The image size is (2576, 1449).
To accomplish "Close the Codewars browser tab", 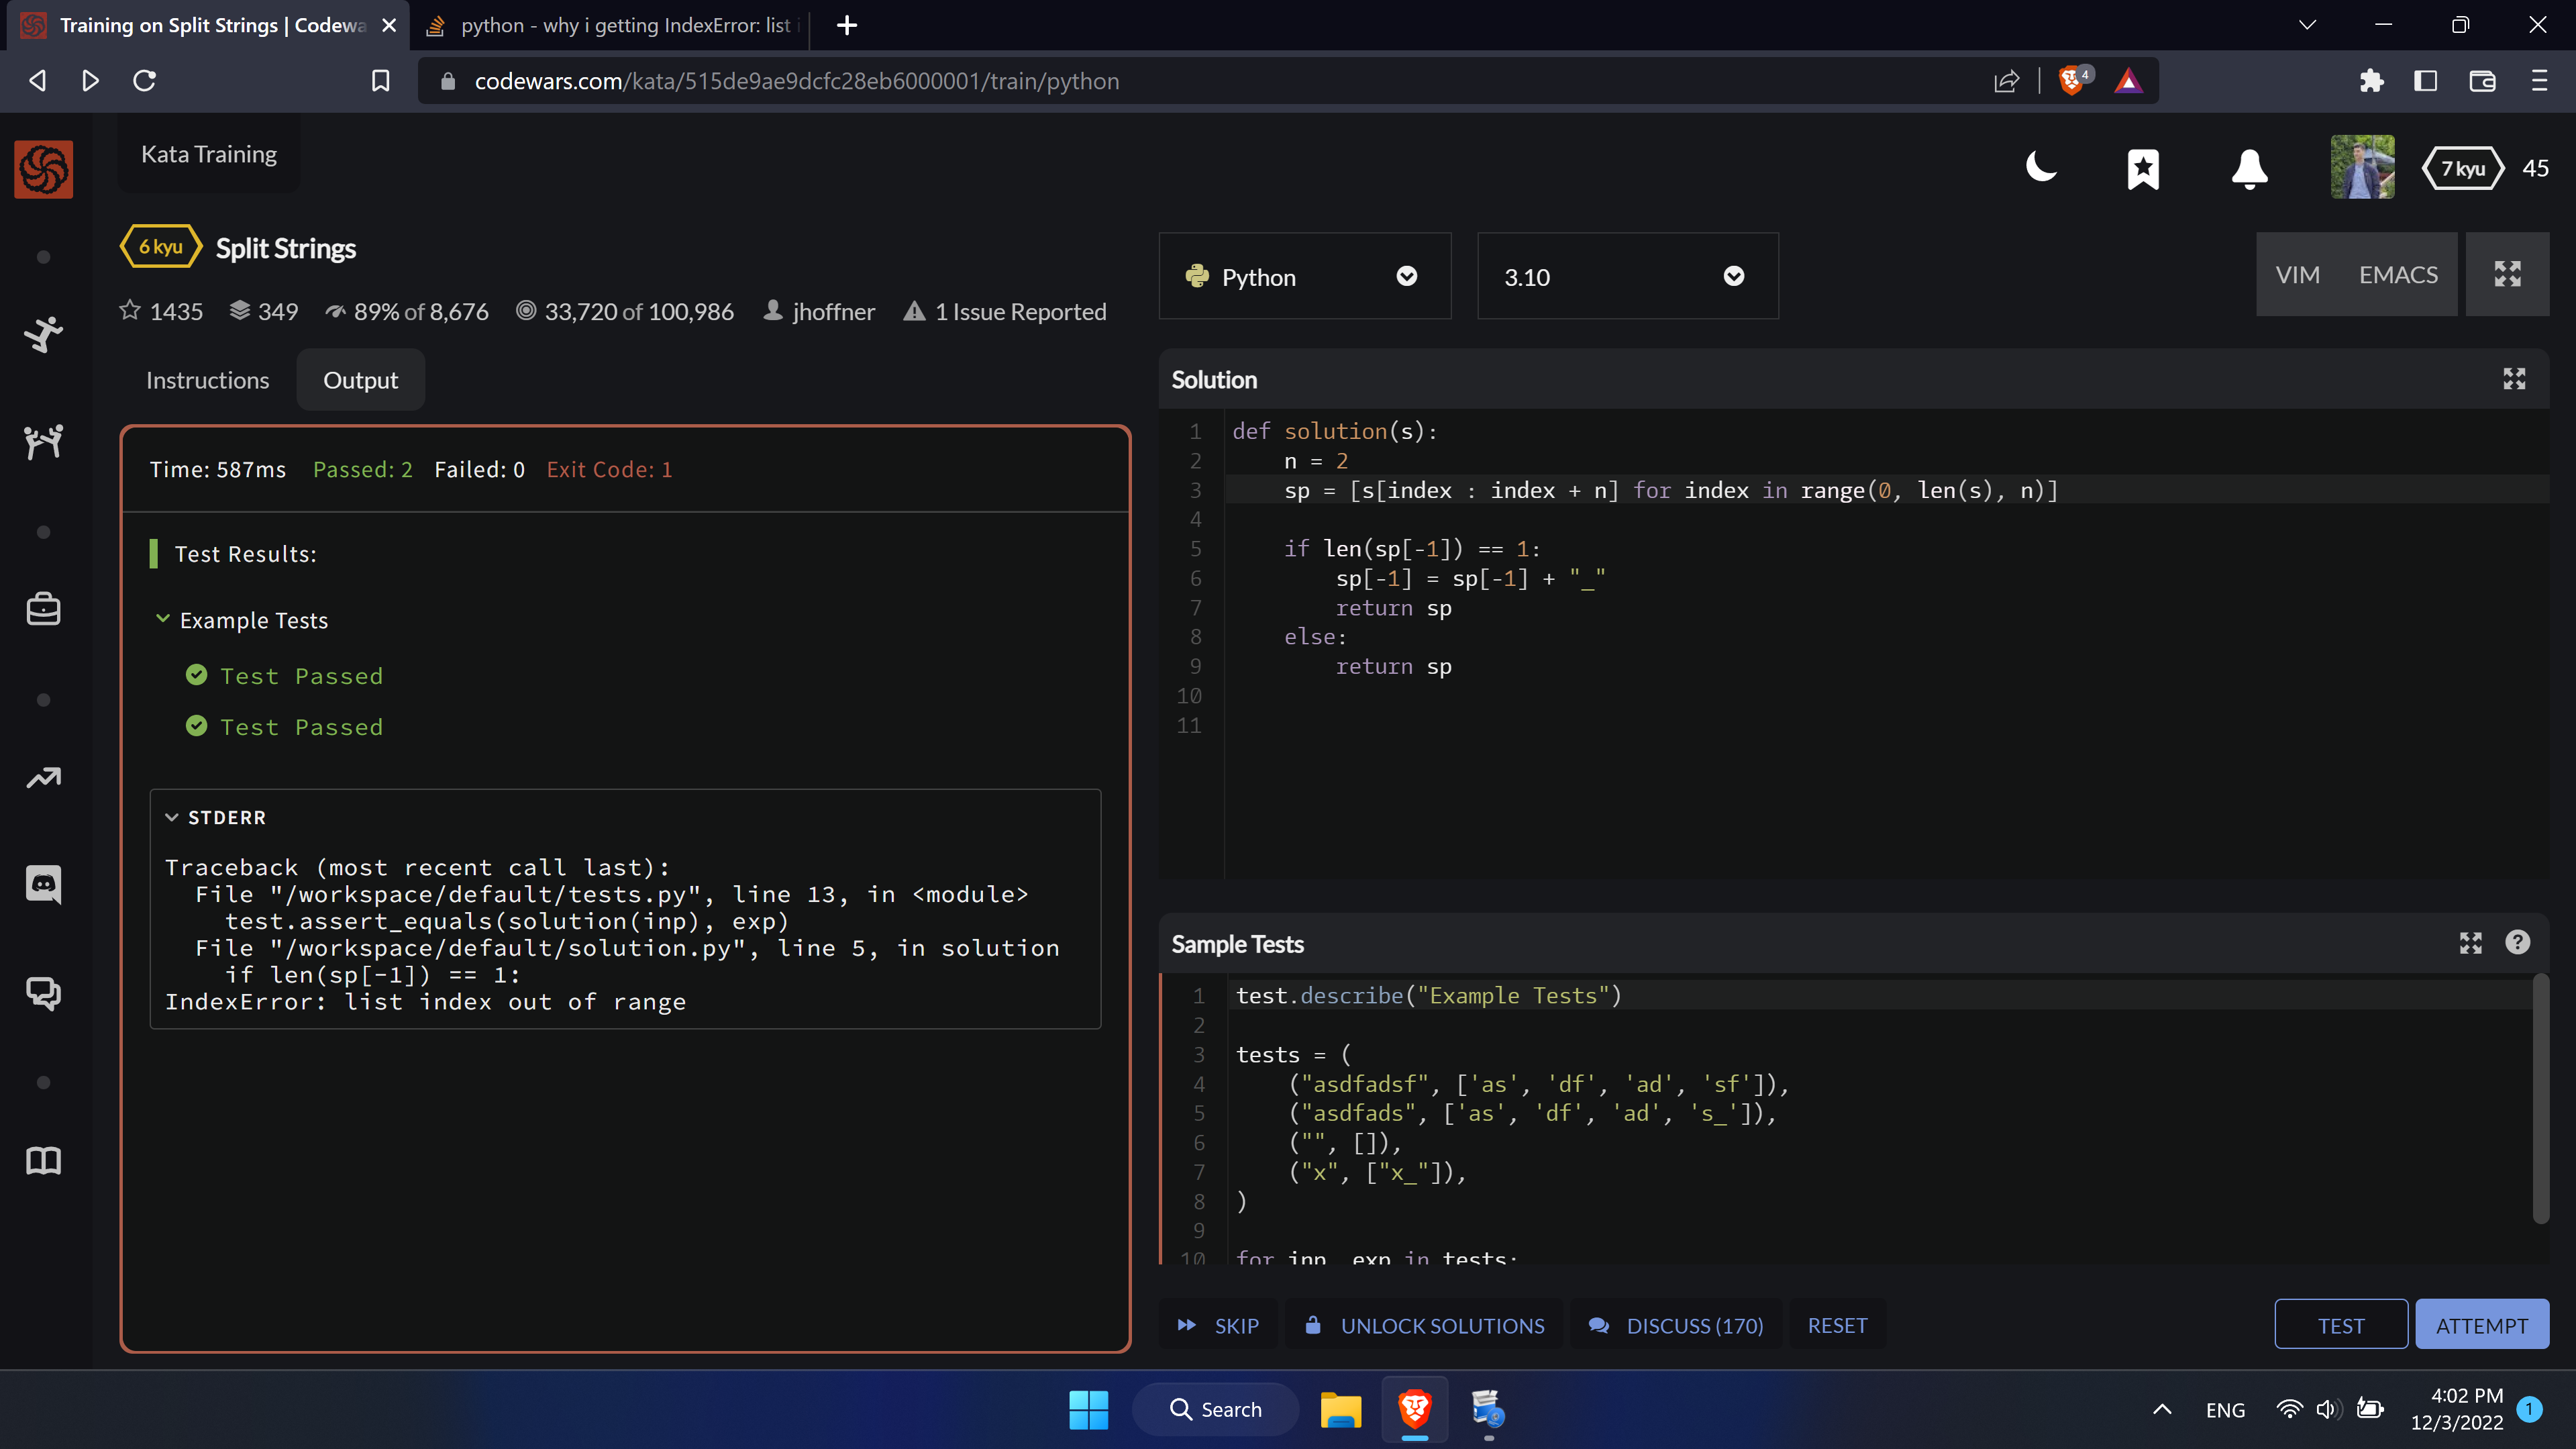I will 389,25.
